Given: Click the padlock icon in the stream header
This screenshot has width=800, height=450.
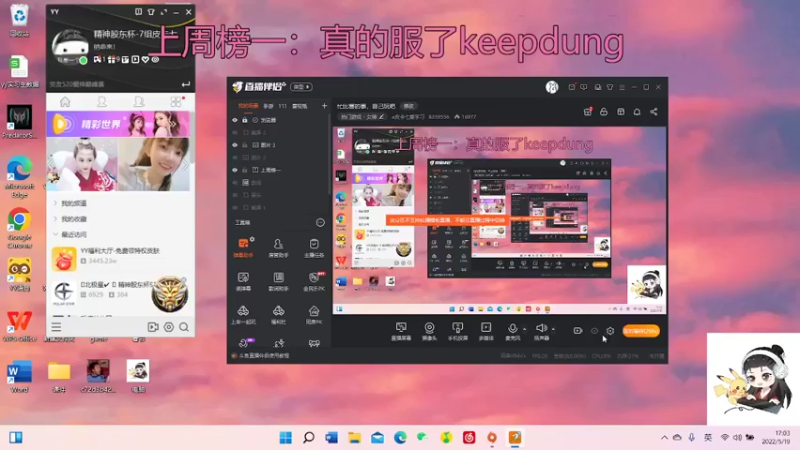Looking at the screenshot, I should (x=604, y=112).
